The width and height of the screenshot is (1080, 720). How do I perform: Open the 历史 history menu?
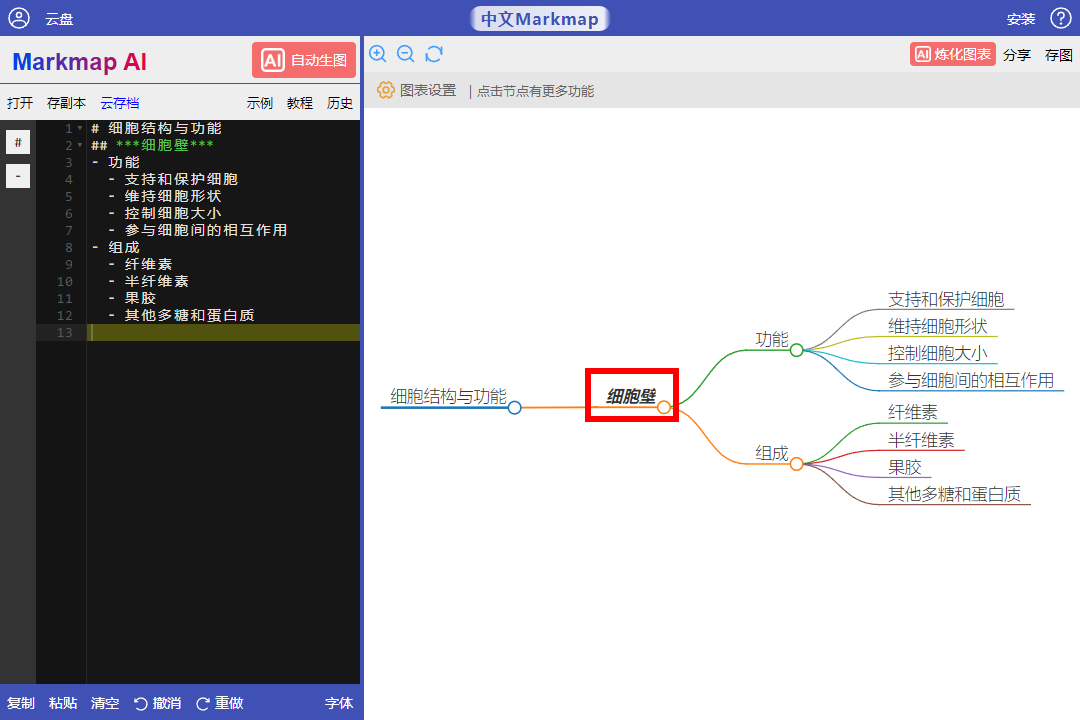[x=340, y=103]
